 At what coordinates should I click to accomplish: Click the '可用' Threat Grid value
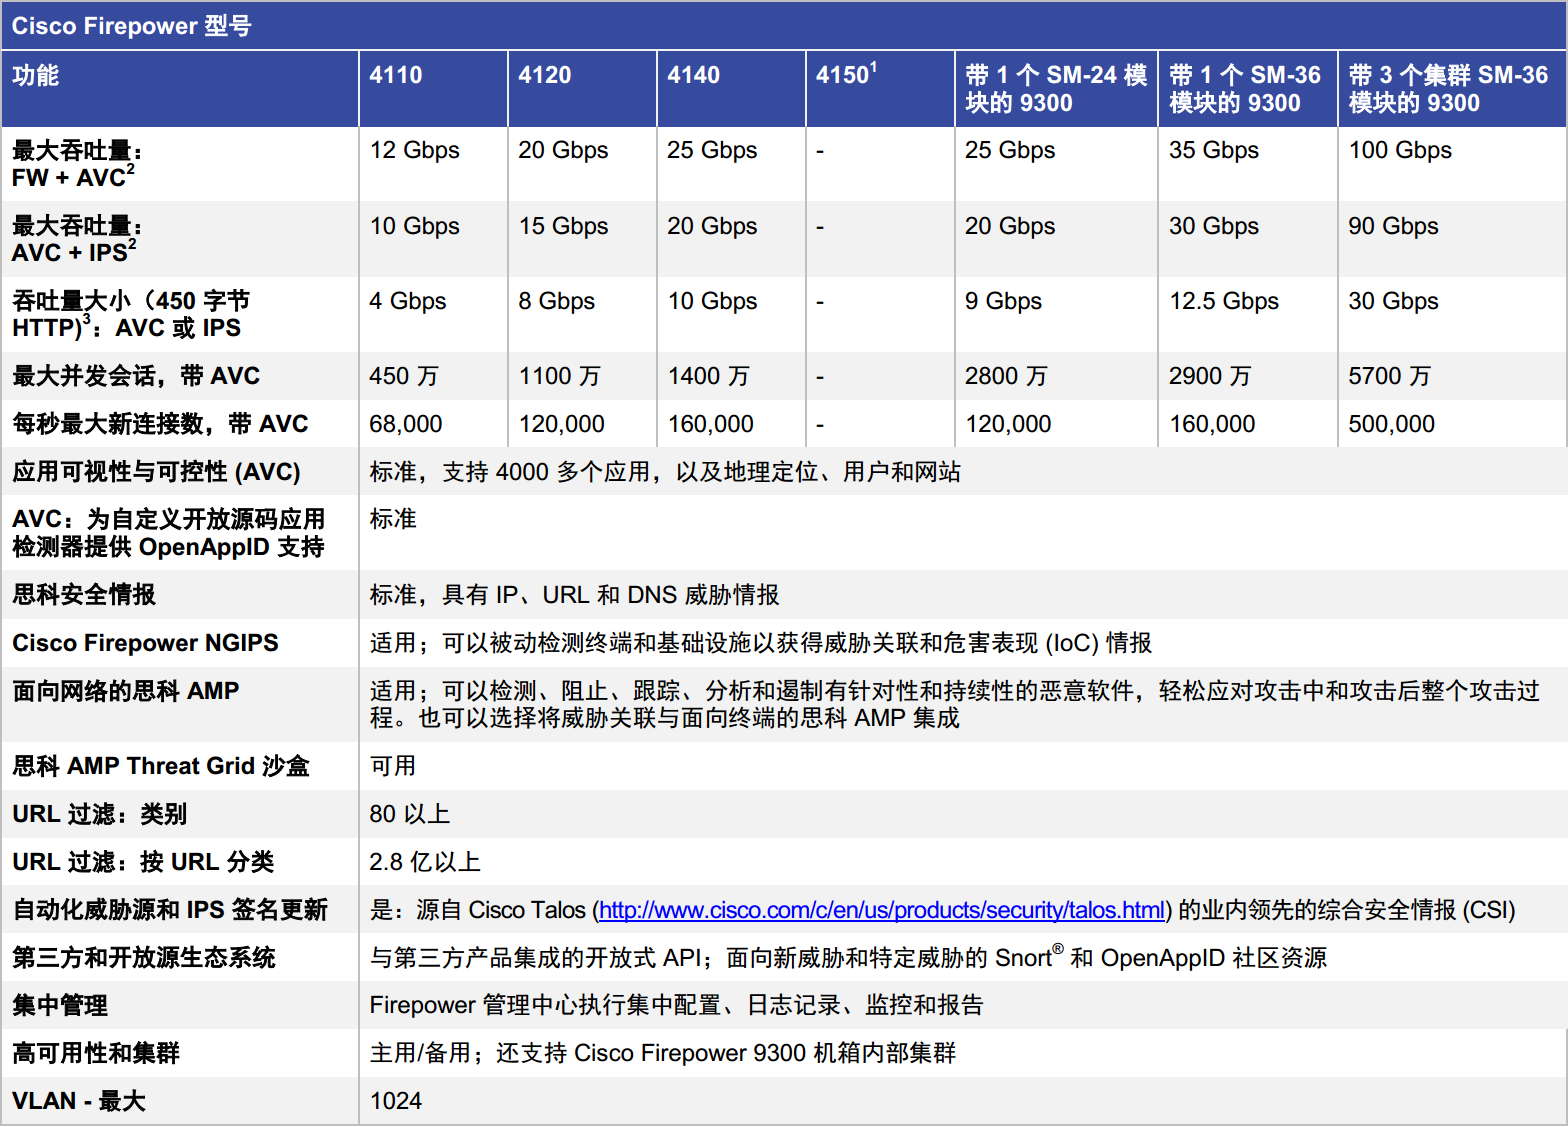pos(393,766)
